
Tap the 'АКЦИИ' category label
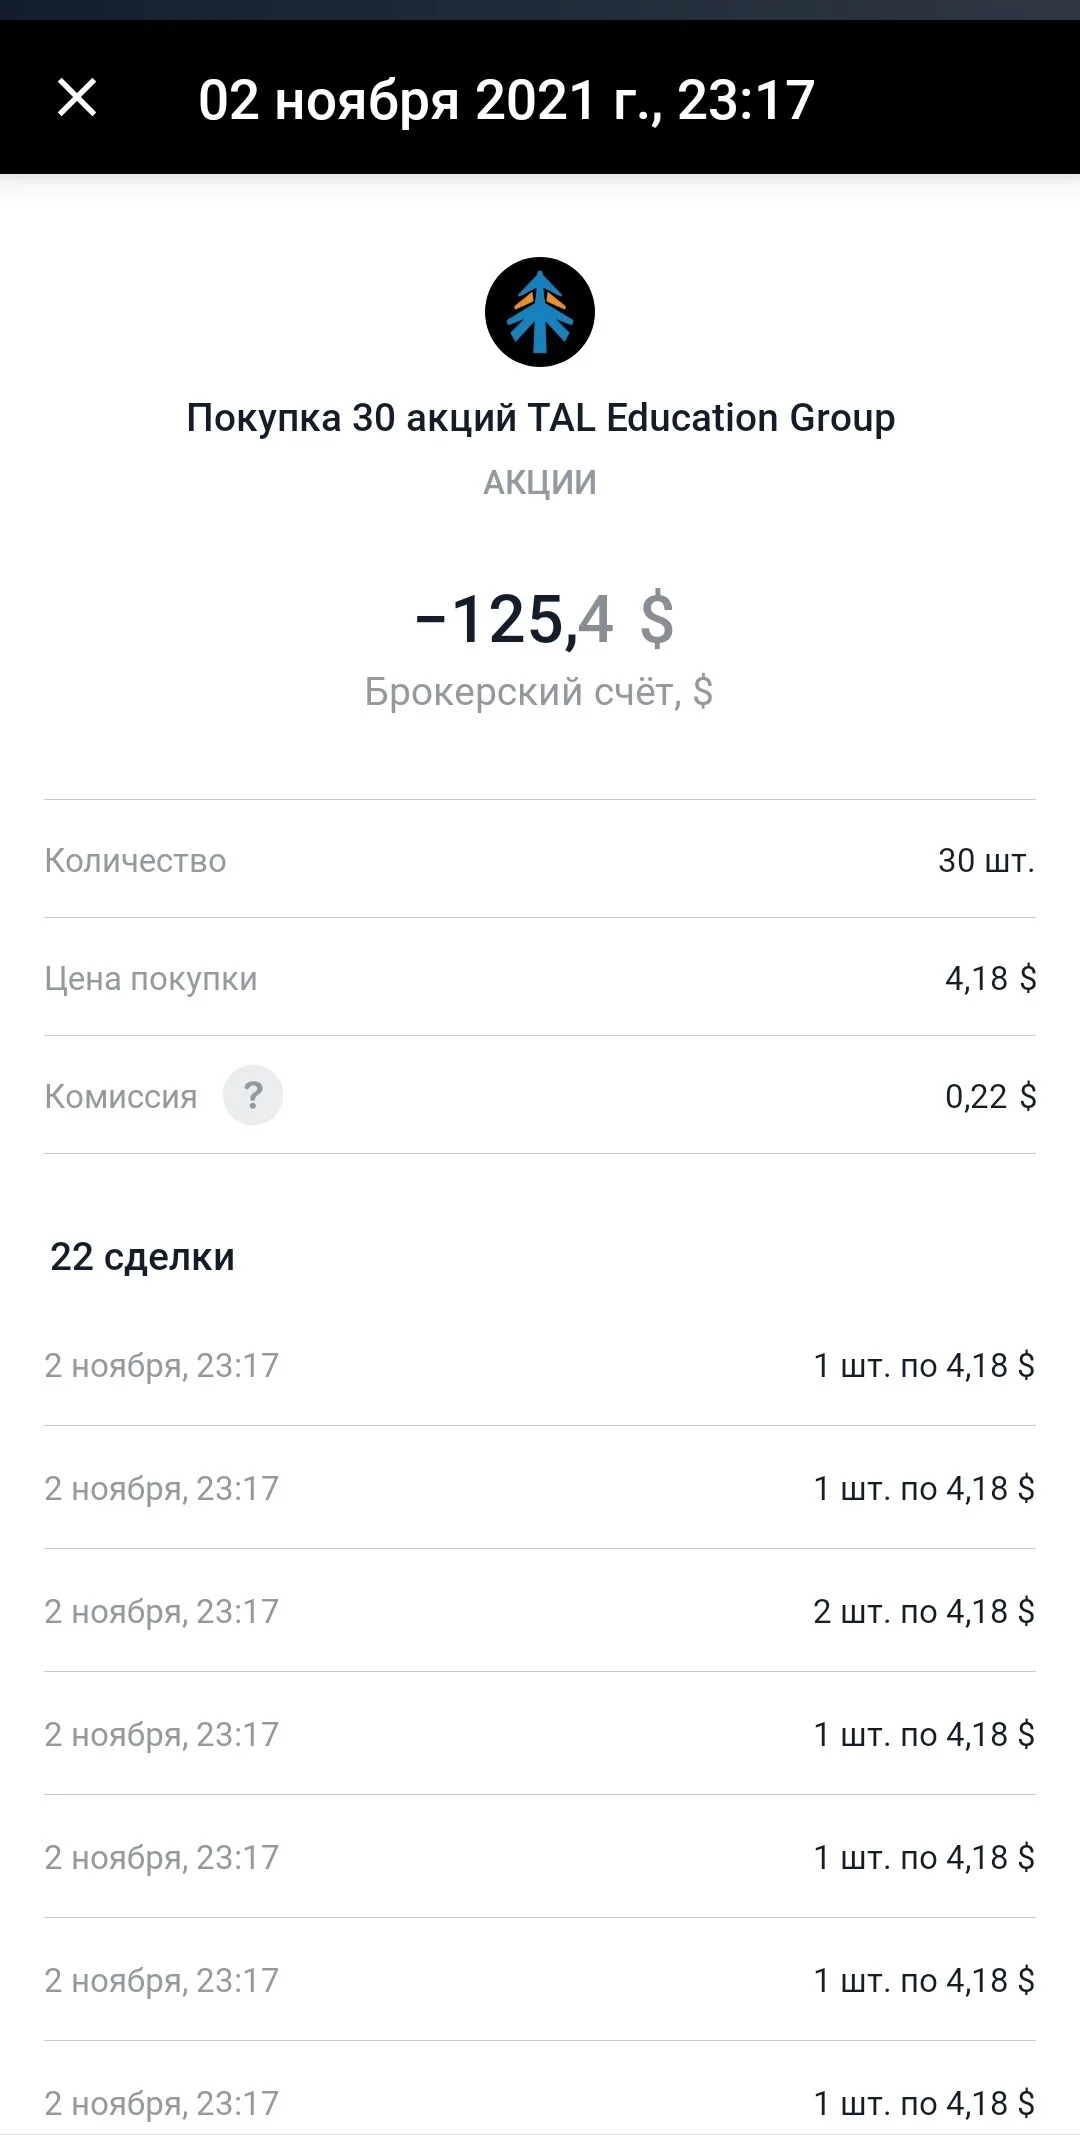pos(540,482)
